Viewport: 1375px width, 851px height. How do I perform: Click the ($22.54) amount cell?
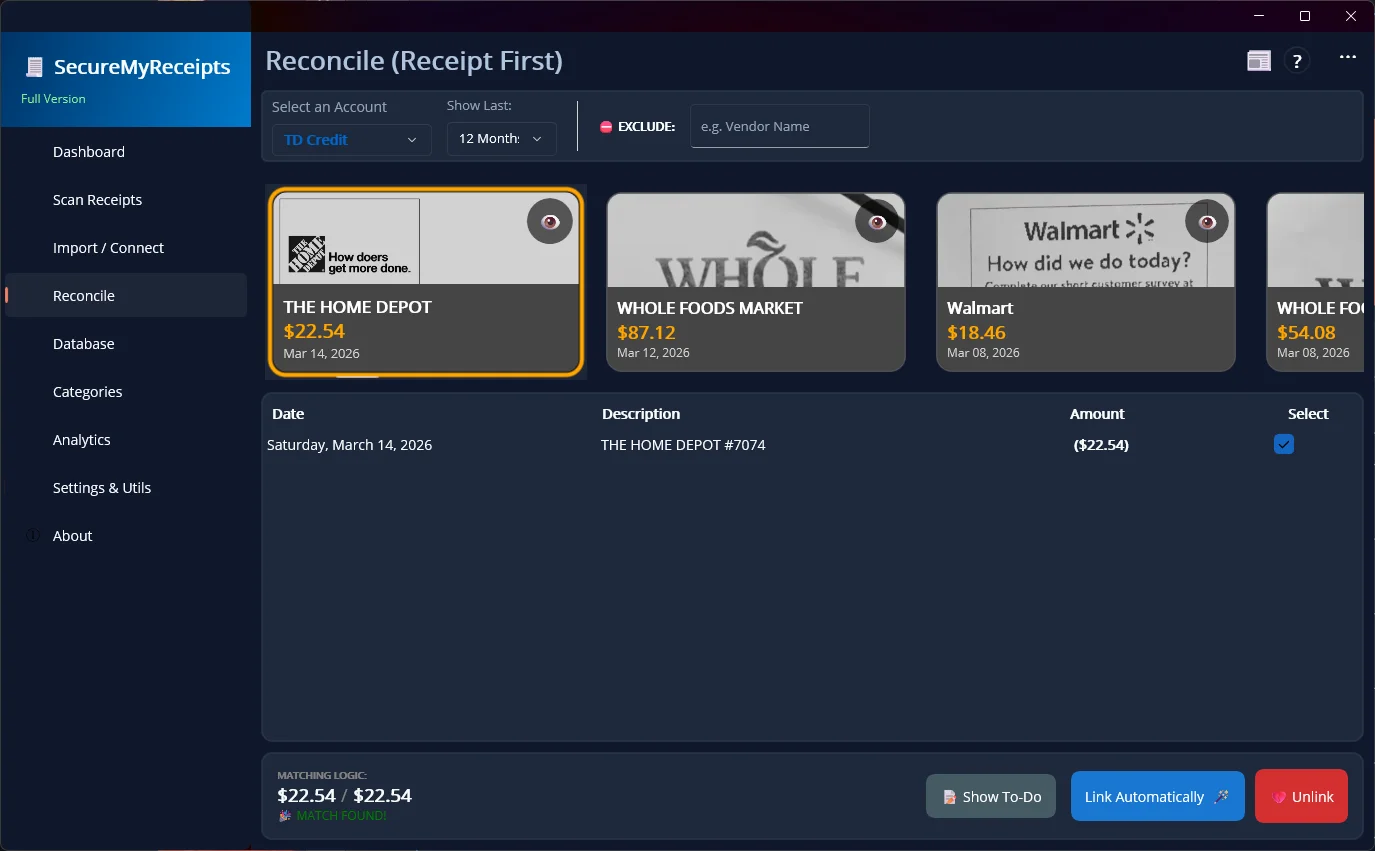tap(1101, 445)
